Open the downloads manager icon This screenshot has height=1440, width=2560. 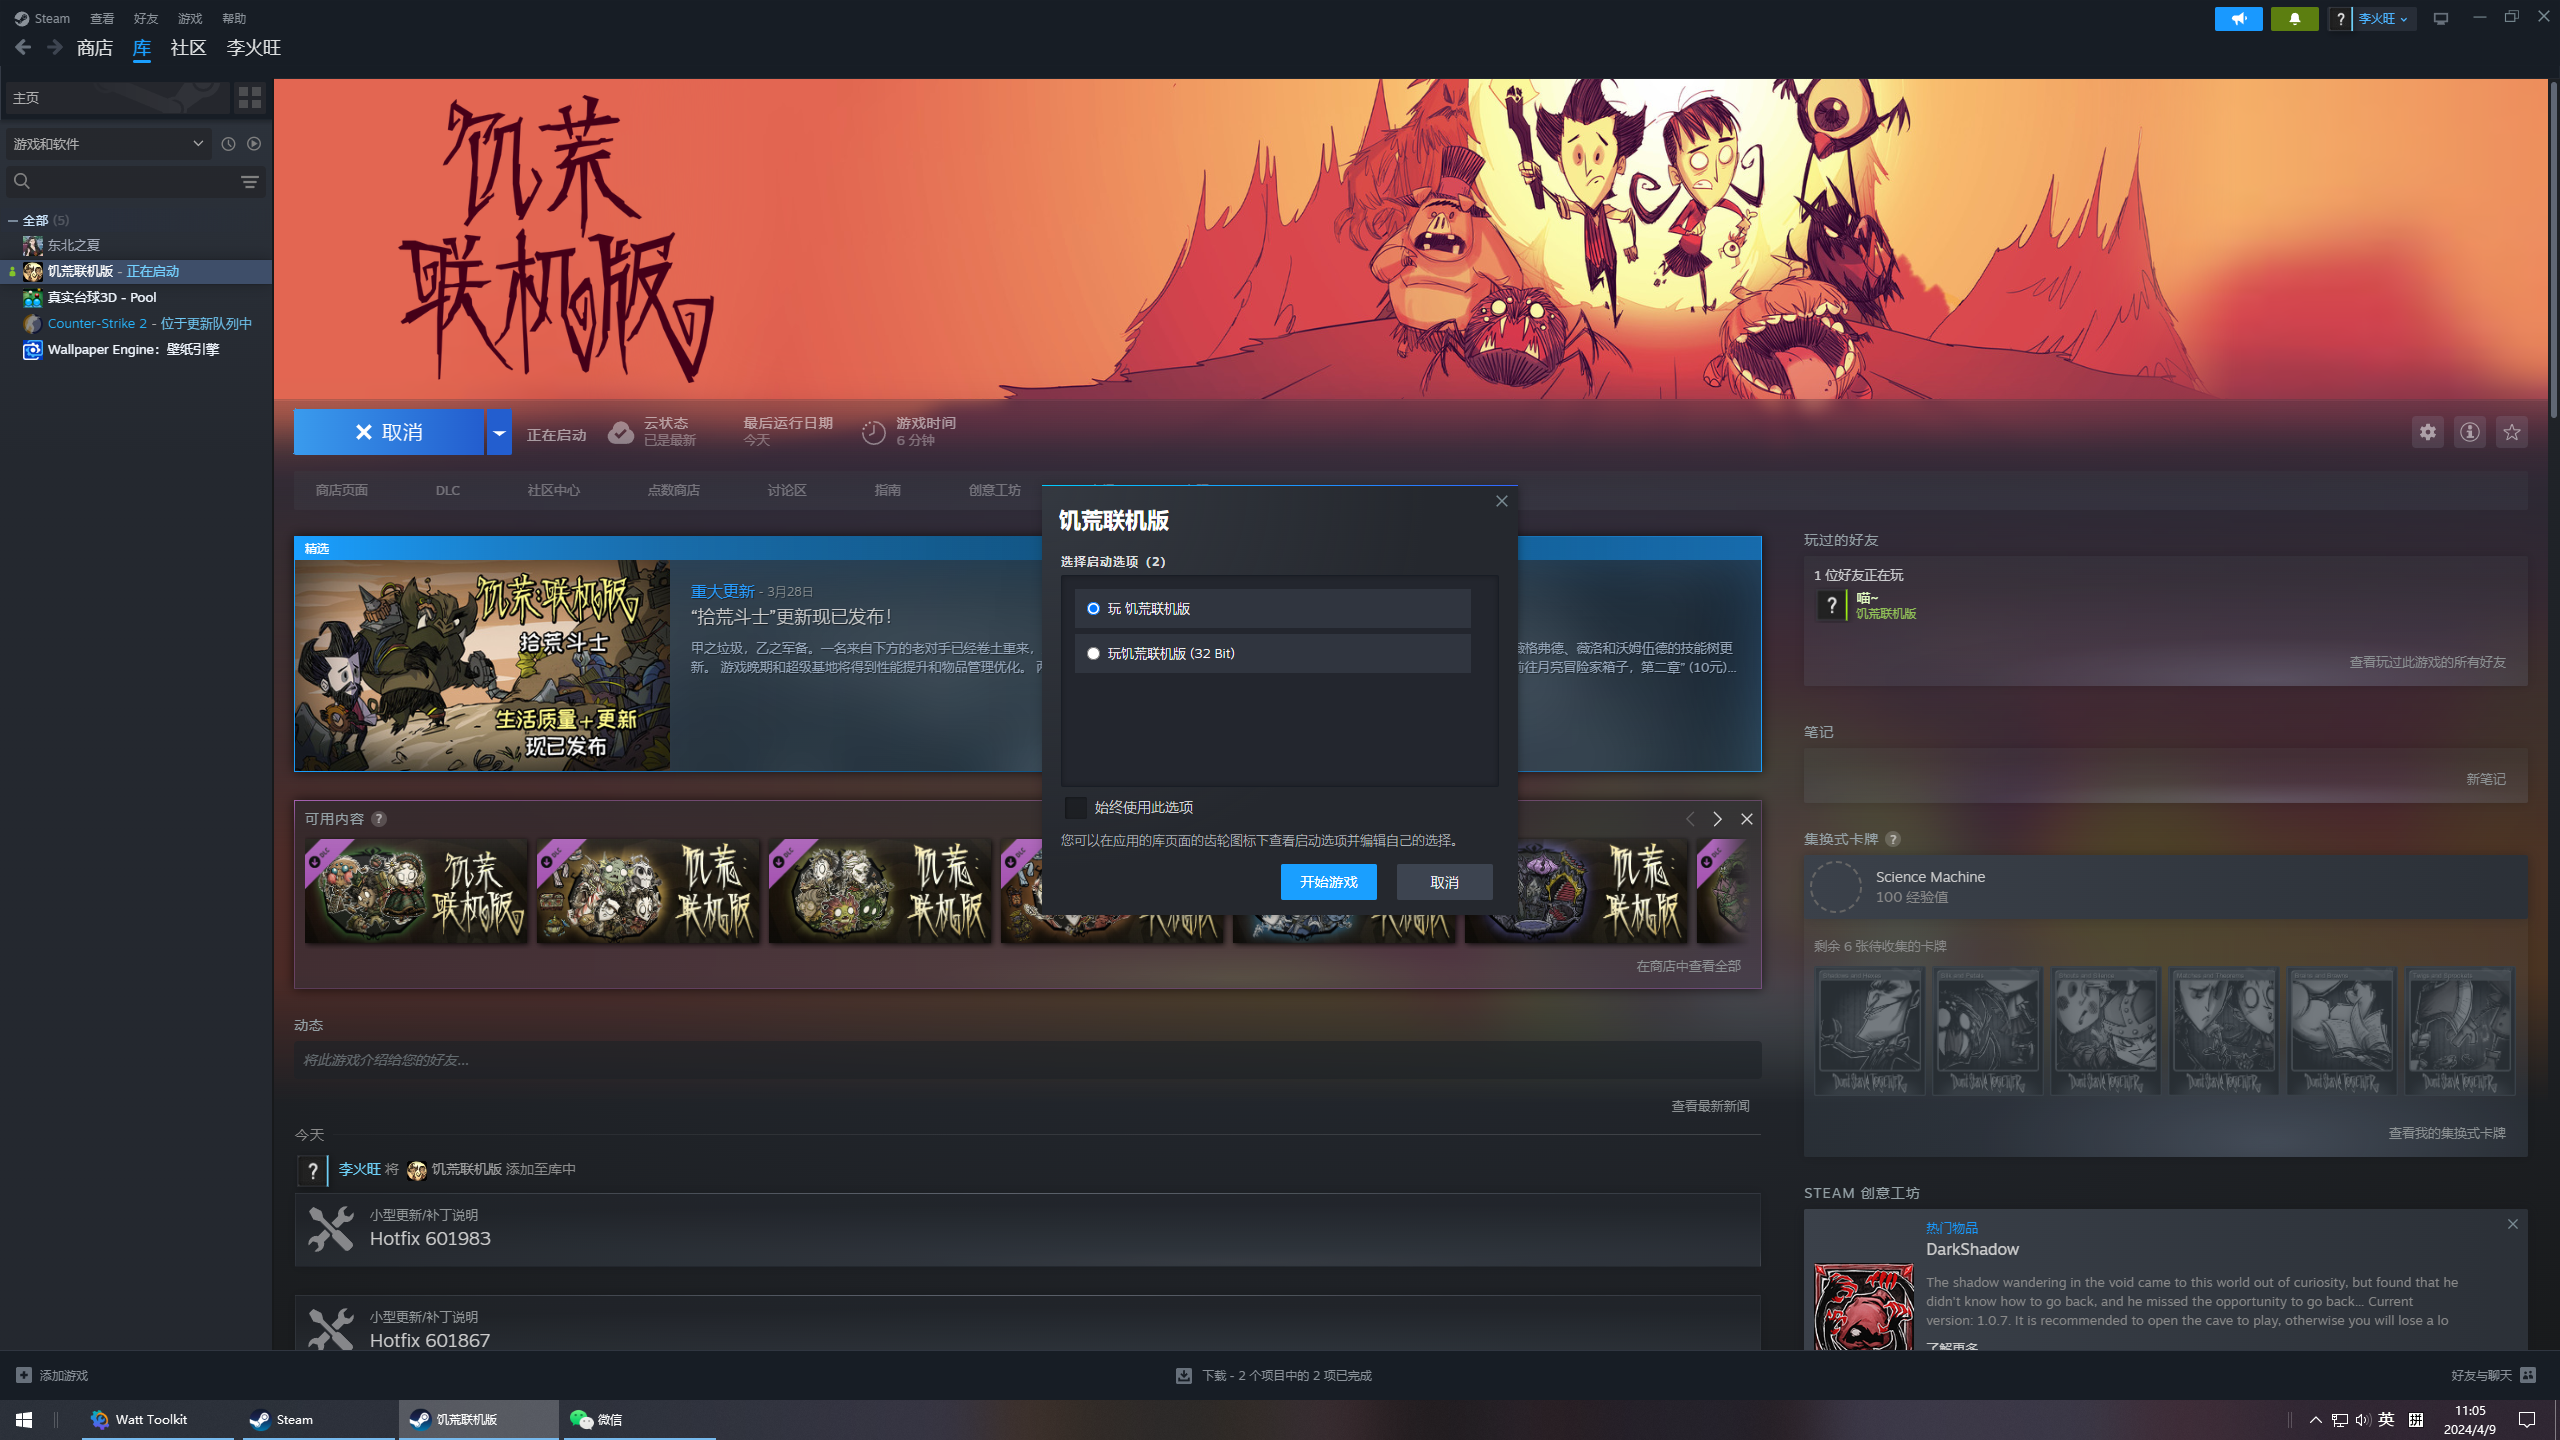1184,1376
